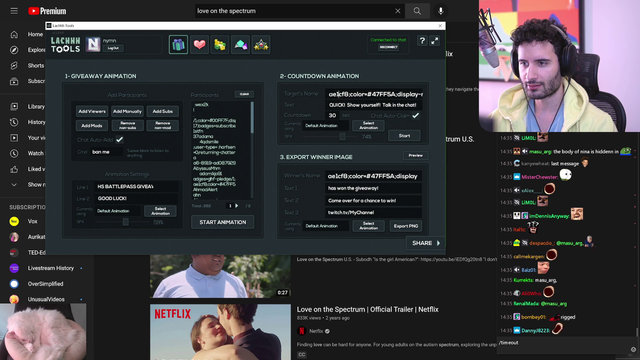Screen dimensions: 640x360
Task: Click Export PNG button
Action: click(x=405, y=226)
